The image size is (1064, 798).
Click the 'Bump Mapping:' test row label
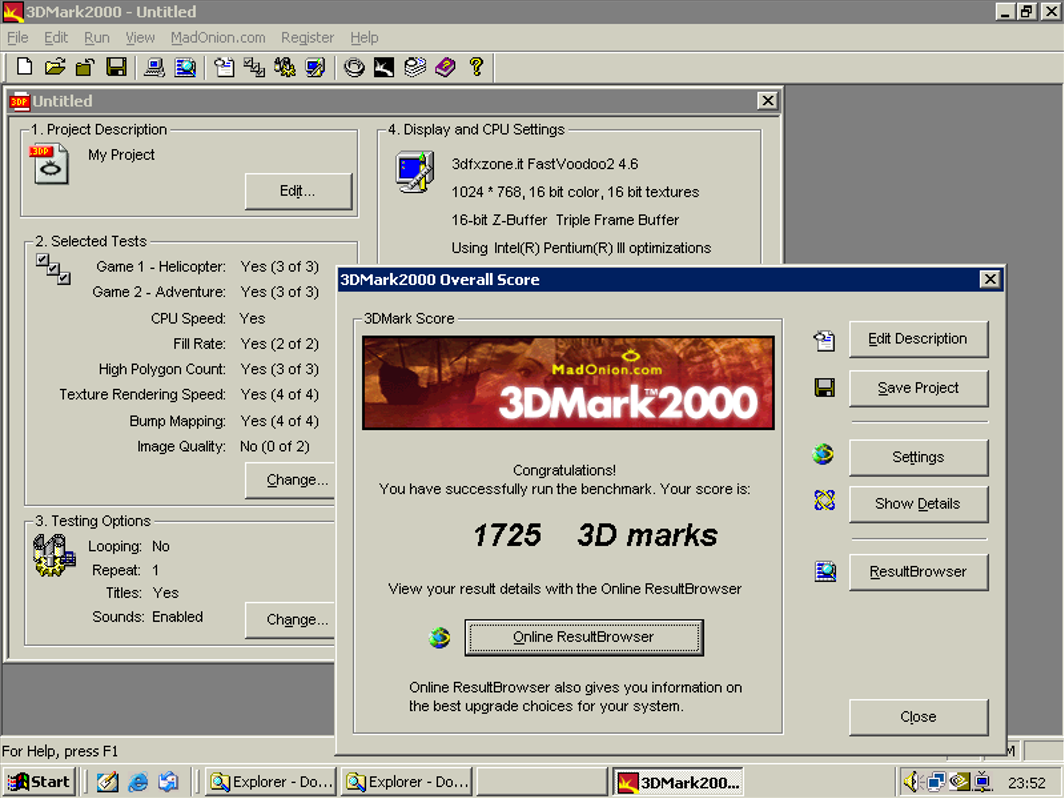pos(177,421)
